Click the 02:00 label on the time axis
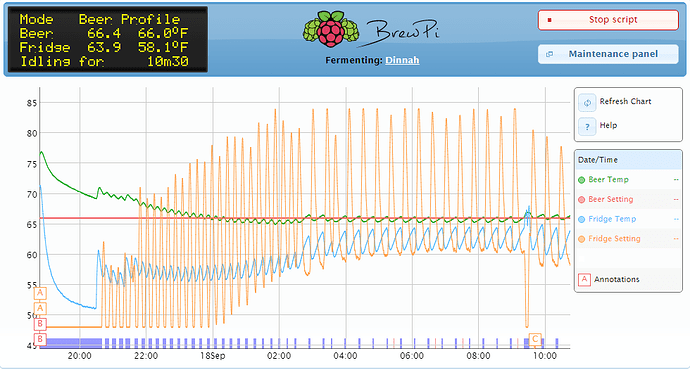The height and width of the screenshot is (370, 690). click(279, 355)
